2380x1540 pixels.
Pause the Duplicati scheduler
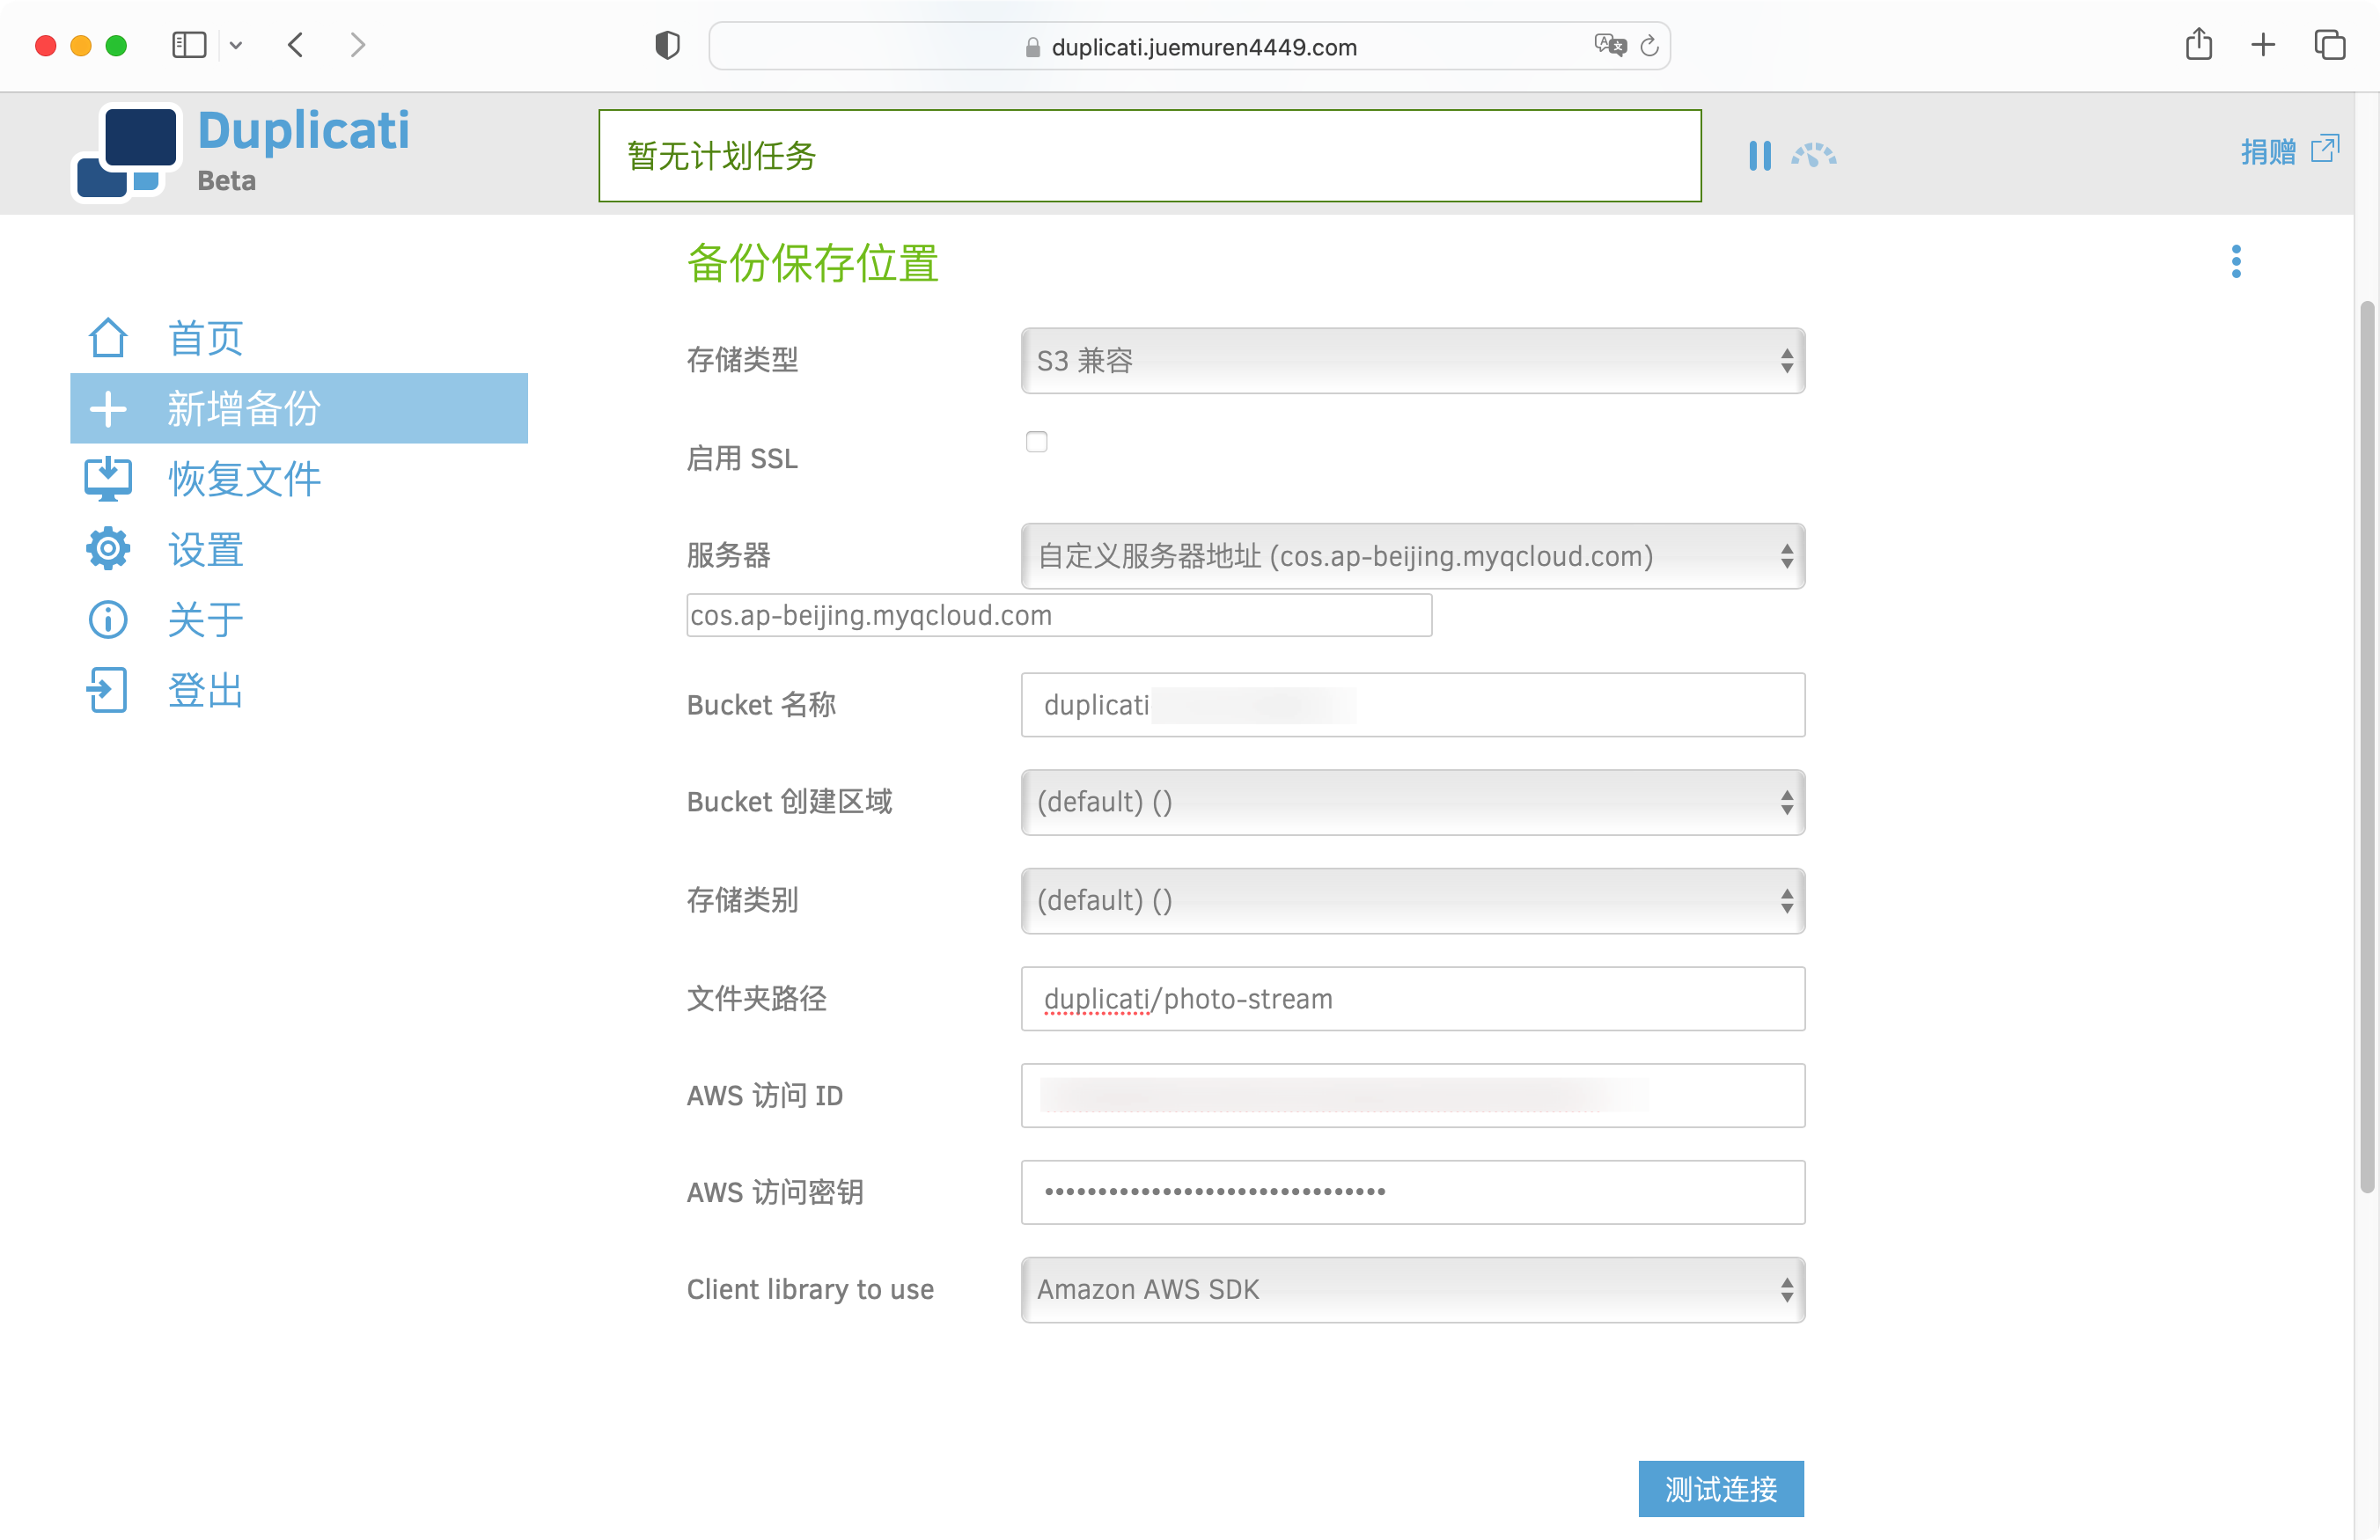click(x=1760, y=155)
